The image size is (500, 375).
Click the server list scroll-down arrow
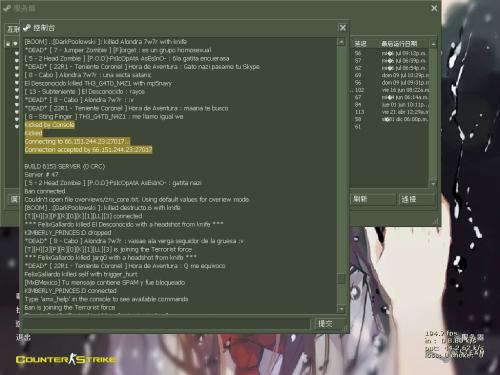(x=433, y=184)
